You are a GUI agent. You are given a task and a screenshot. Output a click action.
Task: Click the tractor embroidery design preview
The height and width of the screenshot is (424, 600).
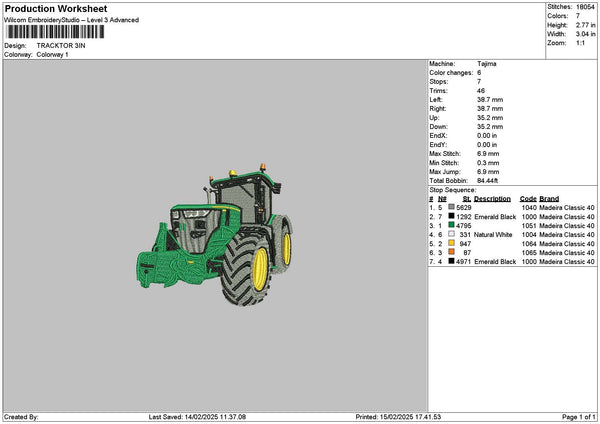pyautogui.click(x=215, y=235)
